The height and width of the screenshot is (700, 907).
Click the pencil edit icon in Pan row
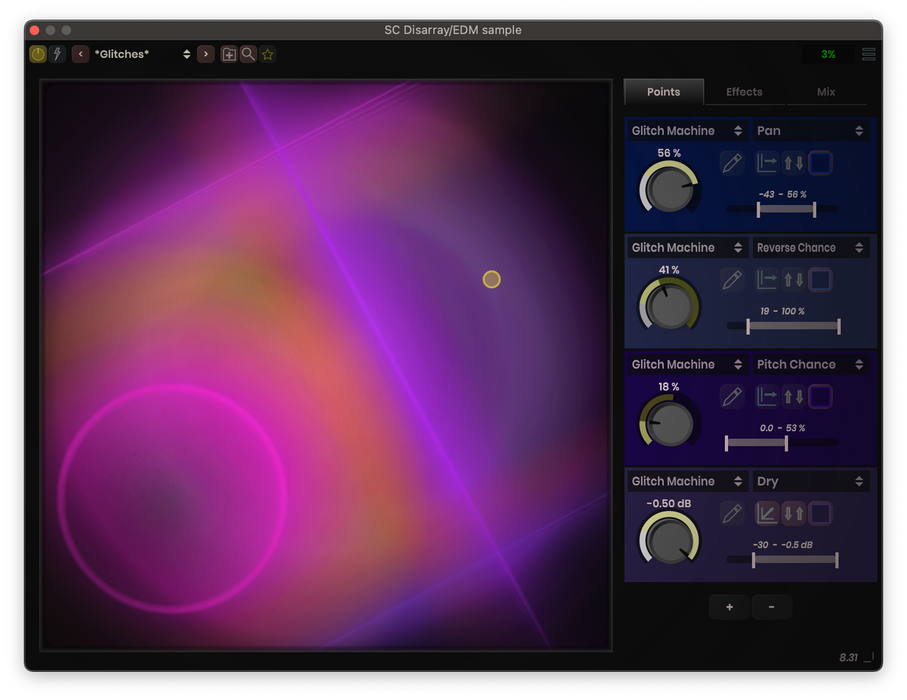click(x=732, y=163)
